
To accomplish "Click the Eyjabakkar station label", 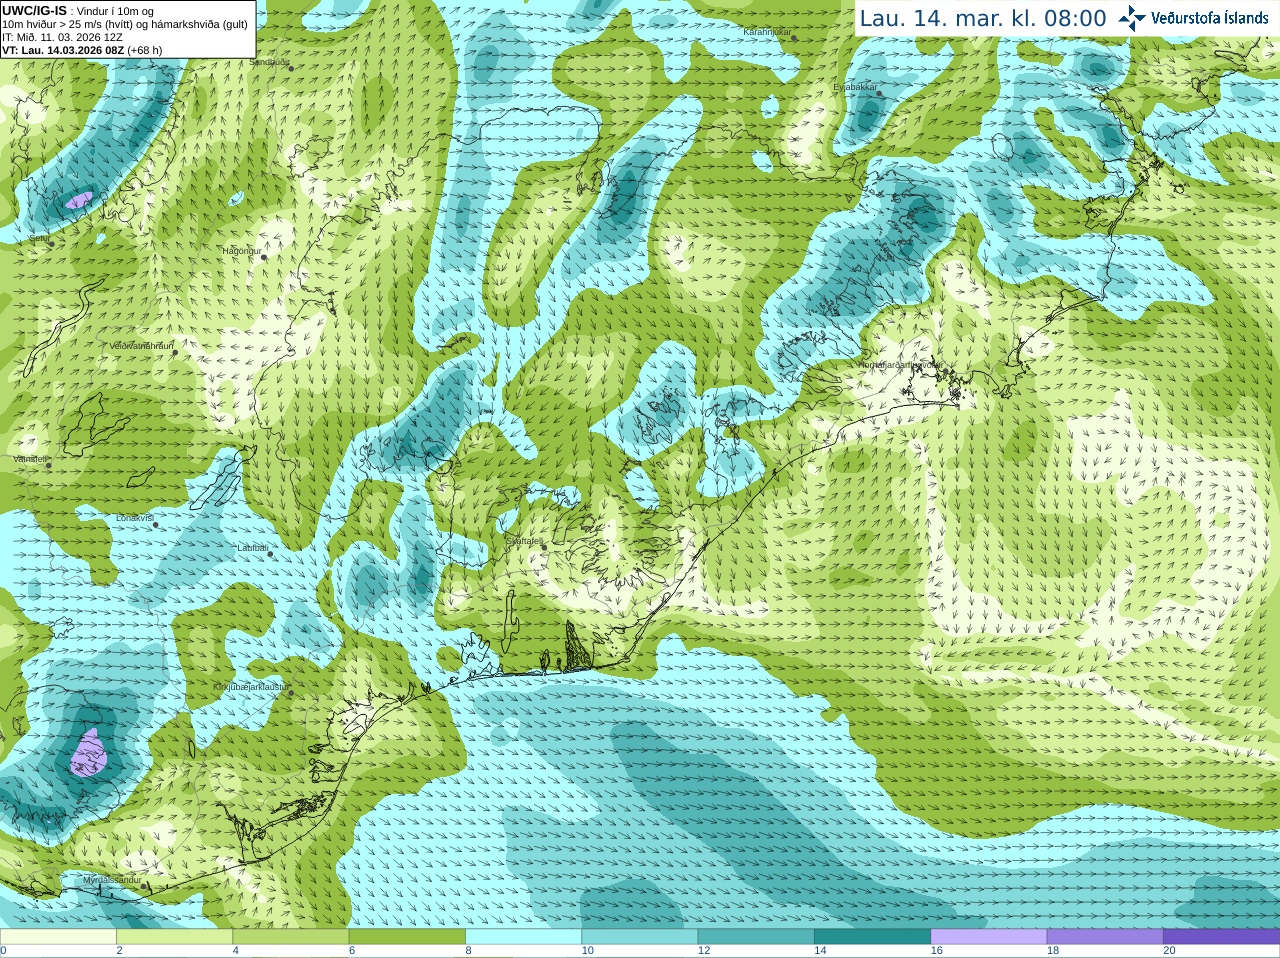I will coord(855,87).
